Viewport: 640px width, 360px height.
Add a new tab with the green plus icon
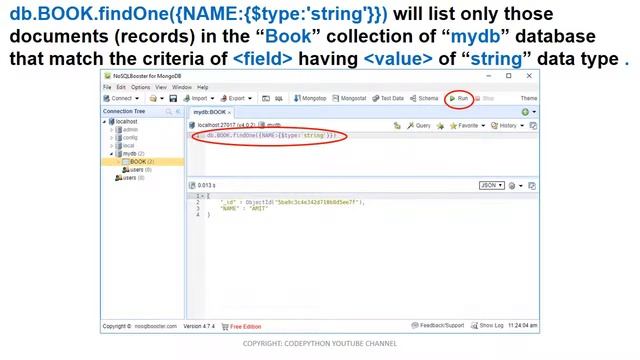525,112
